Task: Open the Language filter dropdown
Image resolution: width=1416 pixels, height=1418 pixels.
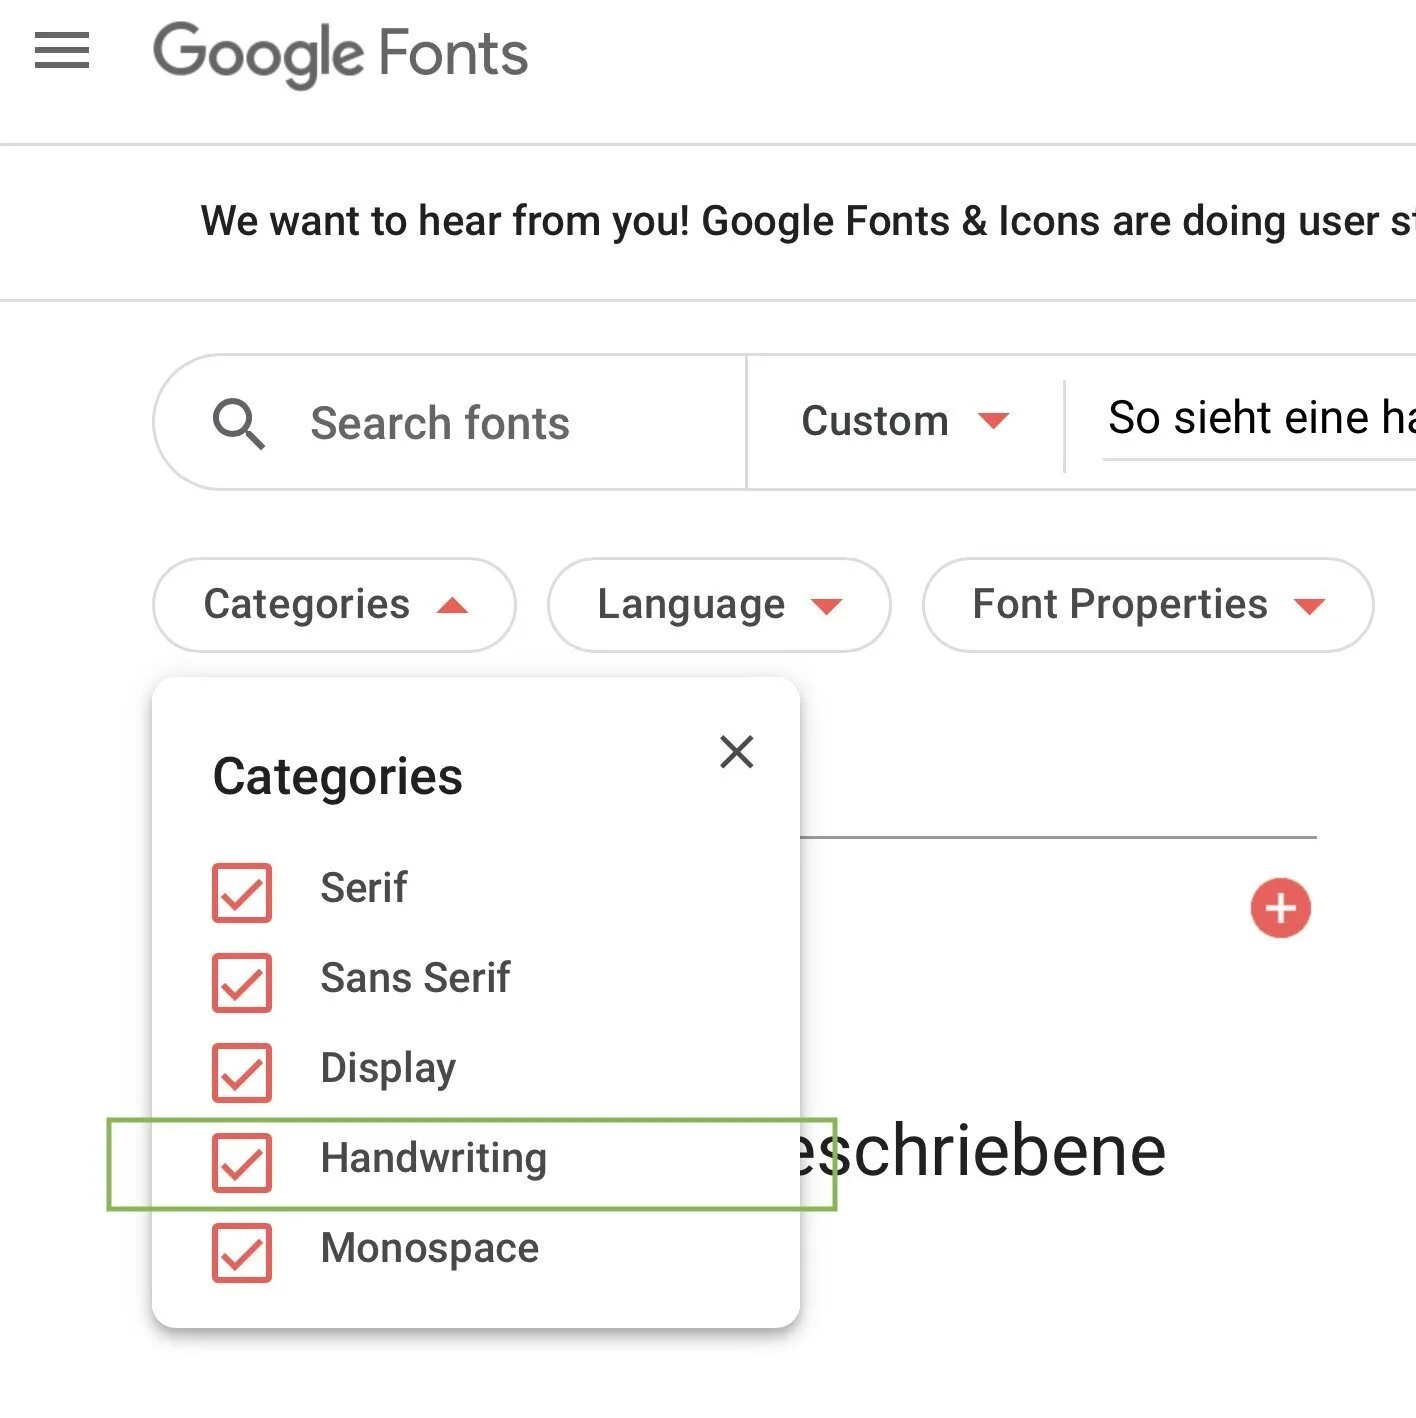Action: click(x=719, y=605)
